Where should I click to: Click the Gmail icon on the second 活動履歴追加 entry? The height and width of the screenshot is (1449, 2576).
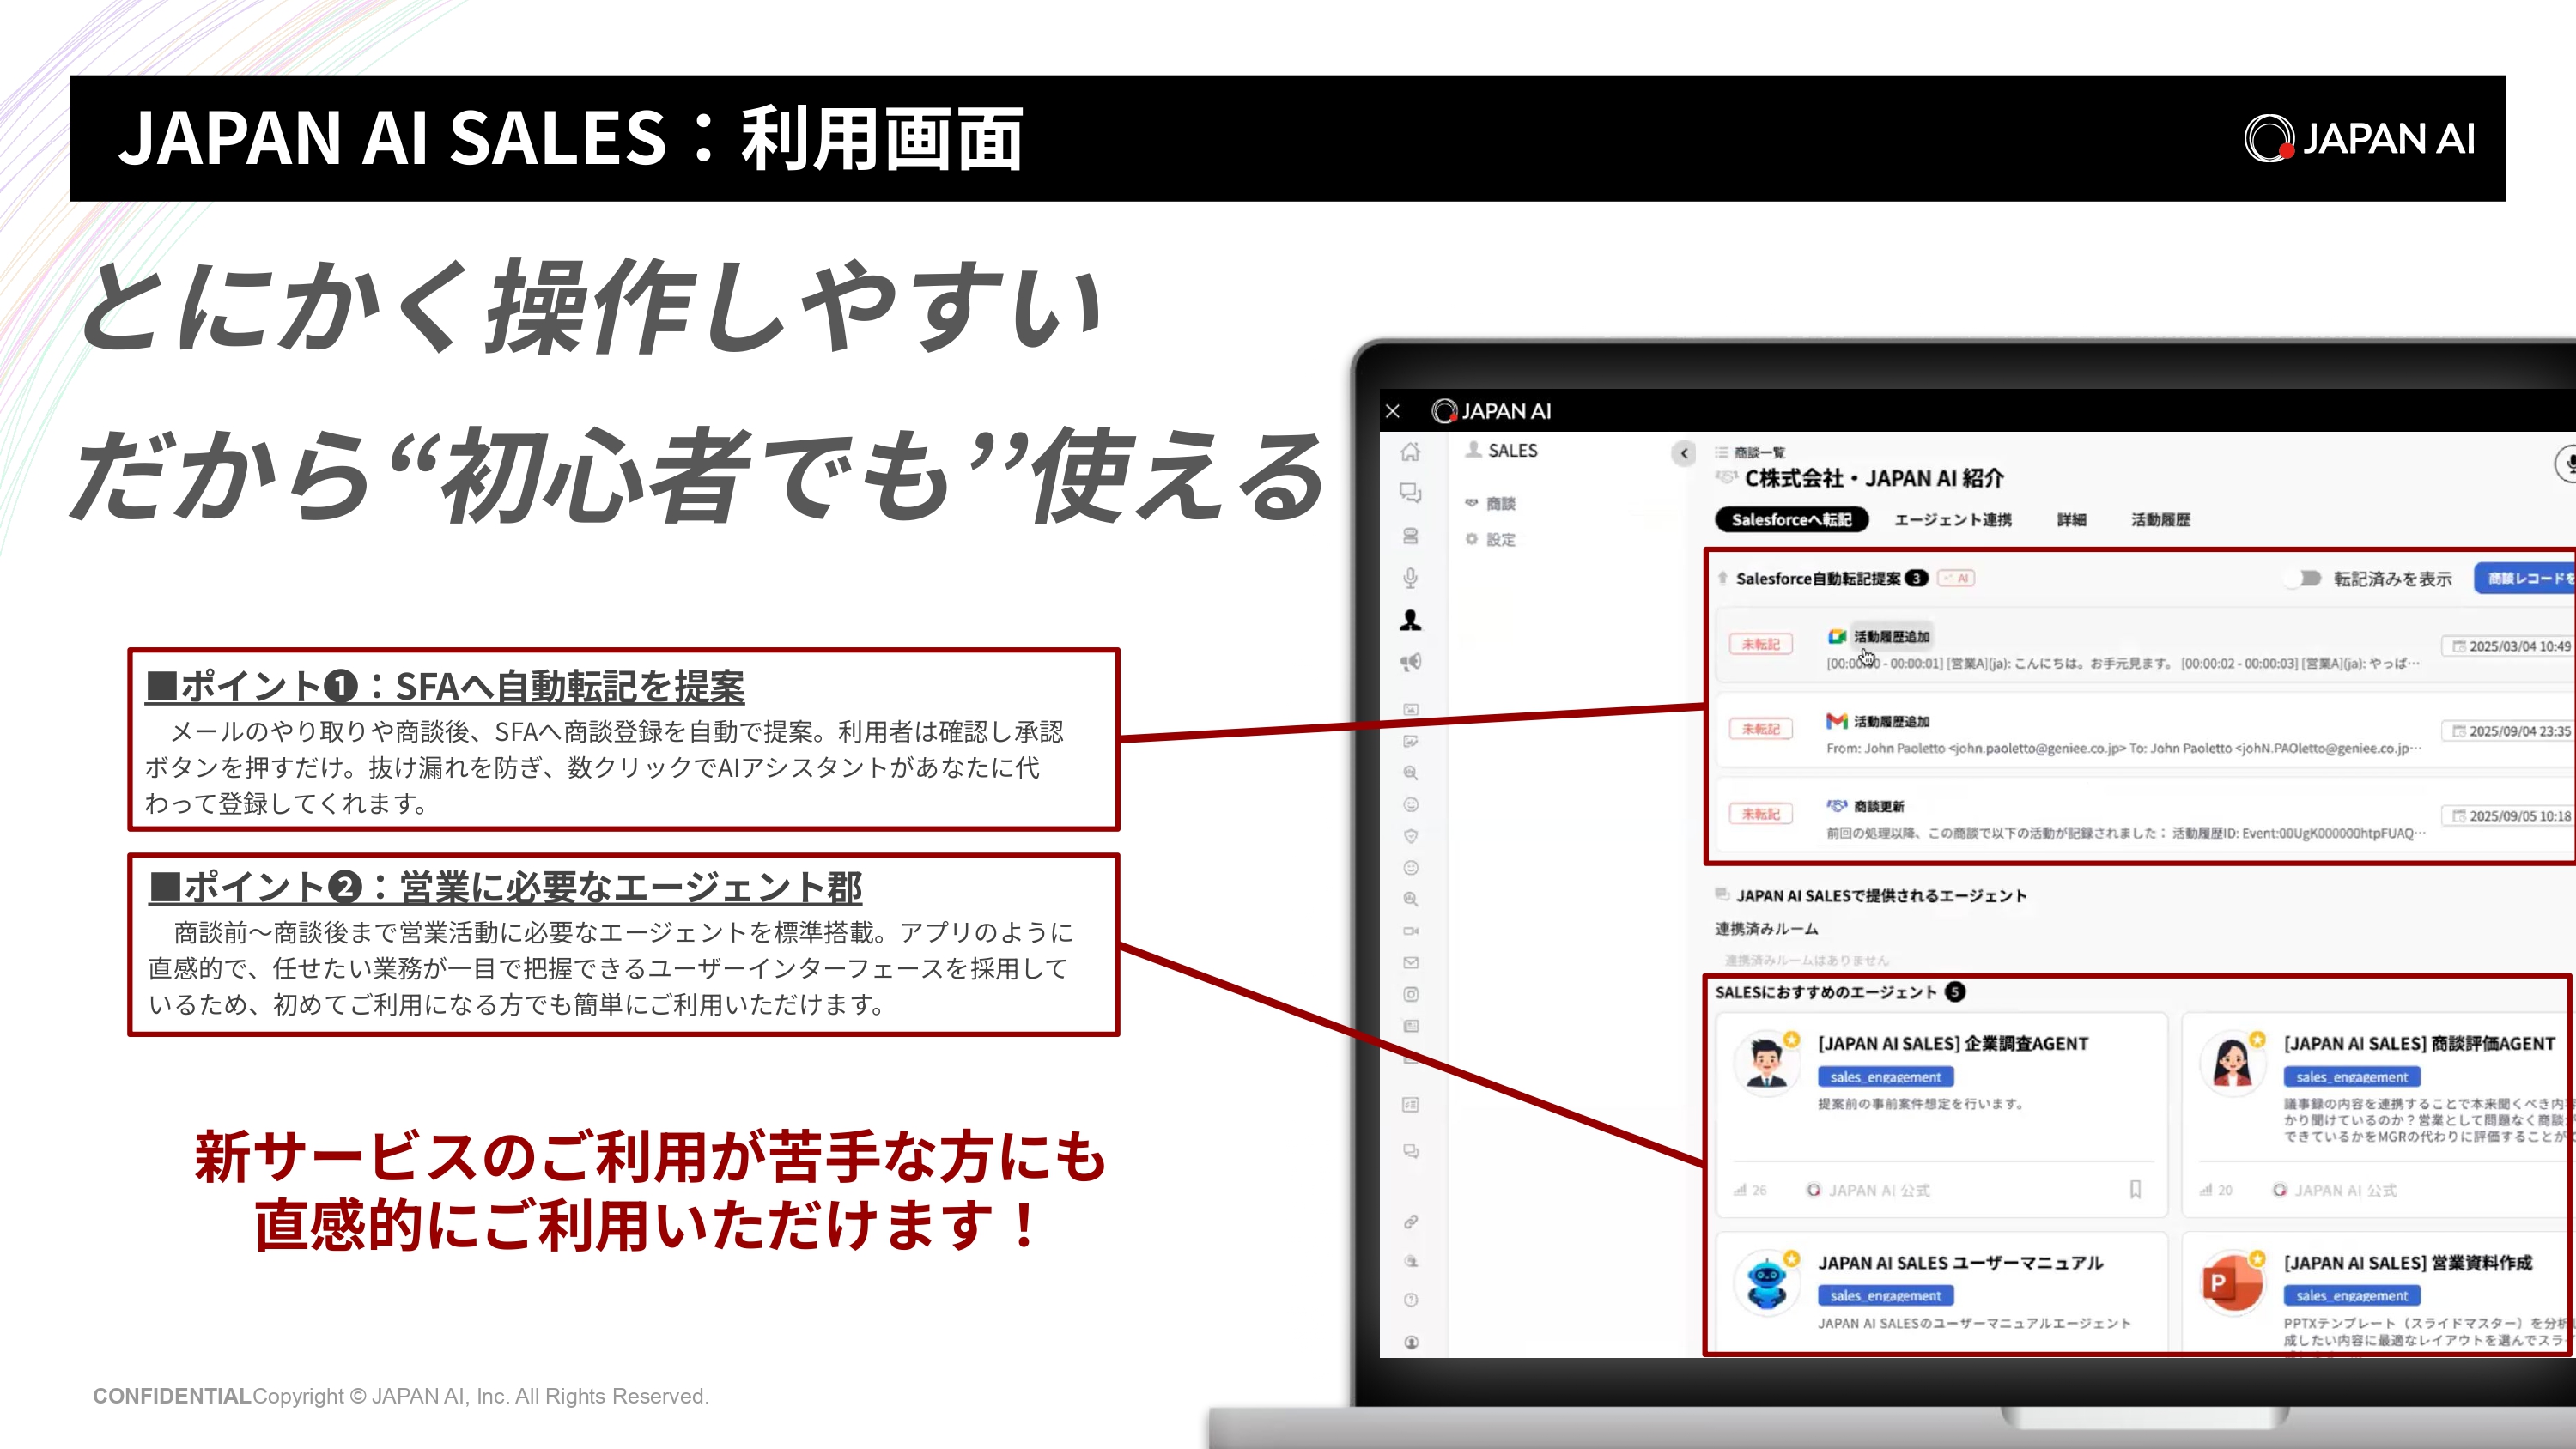pyautogui.click(x=1837, y=721)
